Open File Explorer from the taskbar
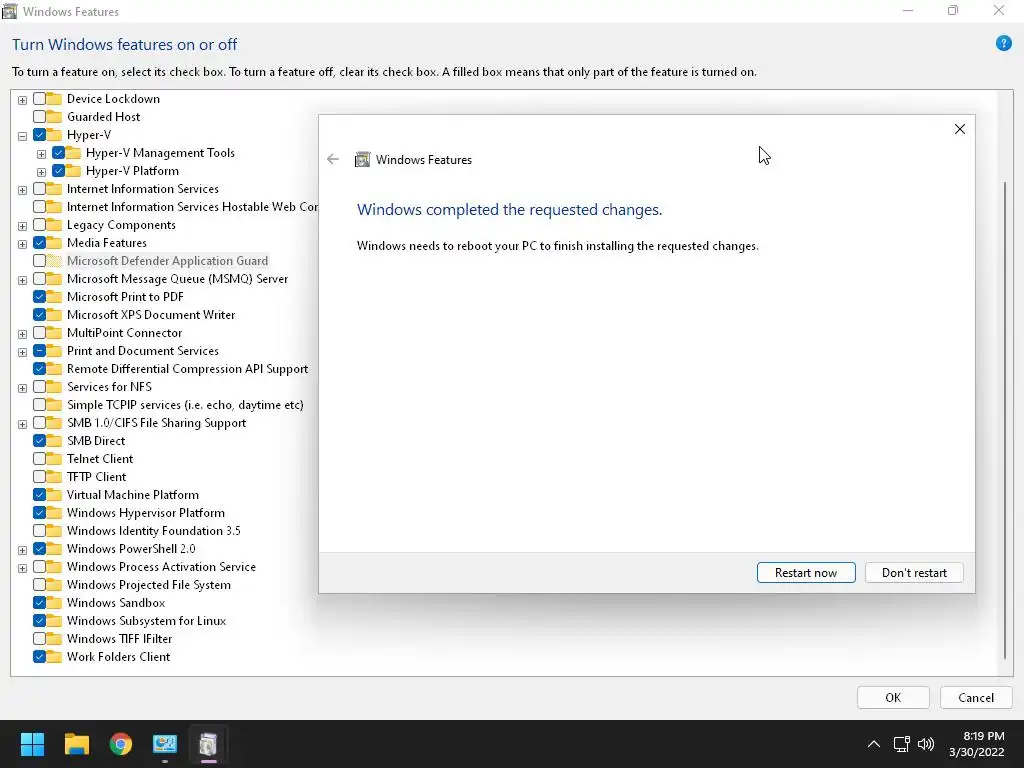 coord(76,744)
